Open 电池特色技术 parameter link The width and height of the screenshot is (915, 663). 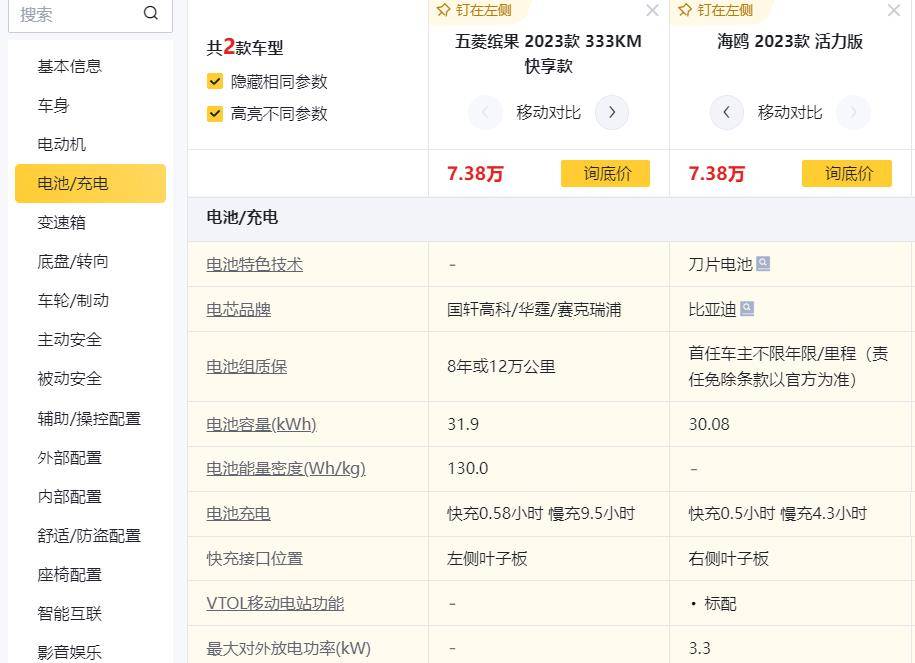(x=254, y=264)
